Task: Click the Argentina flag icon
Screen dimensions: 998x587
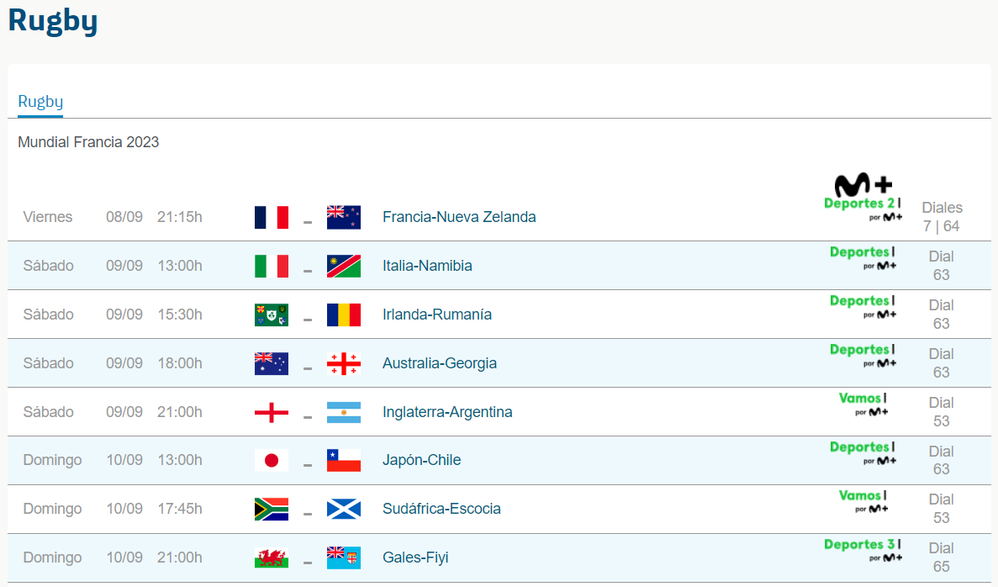Action: coord(343,412)
